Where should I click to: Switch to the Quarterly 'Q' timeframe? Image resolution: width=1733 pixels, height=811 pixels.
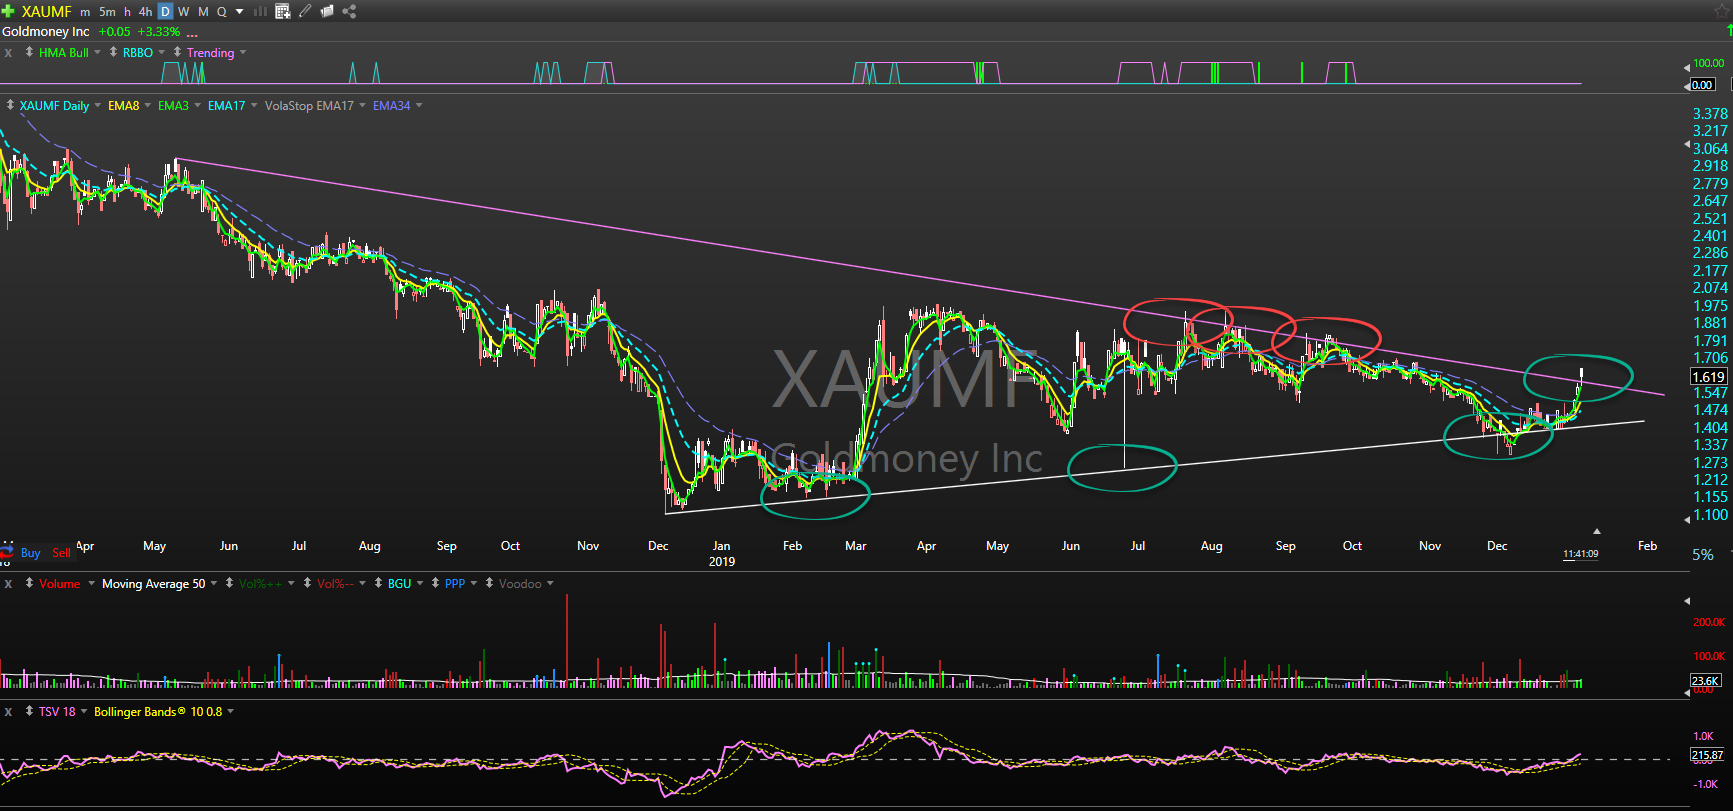(222, 12)
